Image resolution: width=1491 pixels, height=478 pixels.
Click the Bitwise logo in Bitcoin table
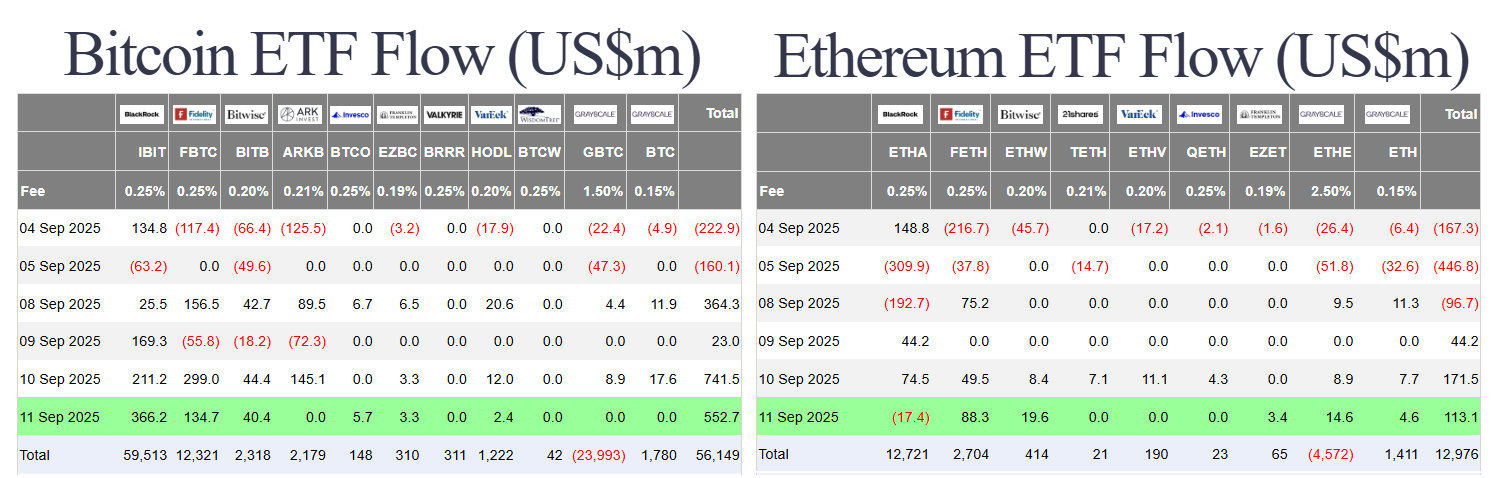click(245, 114)
